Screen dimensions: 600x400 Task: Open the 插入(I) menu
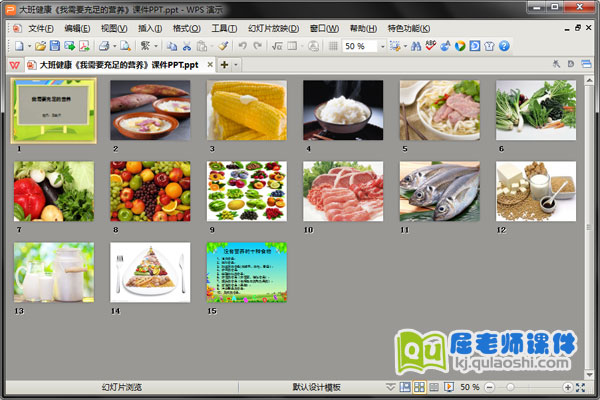(x=150, y=28)
